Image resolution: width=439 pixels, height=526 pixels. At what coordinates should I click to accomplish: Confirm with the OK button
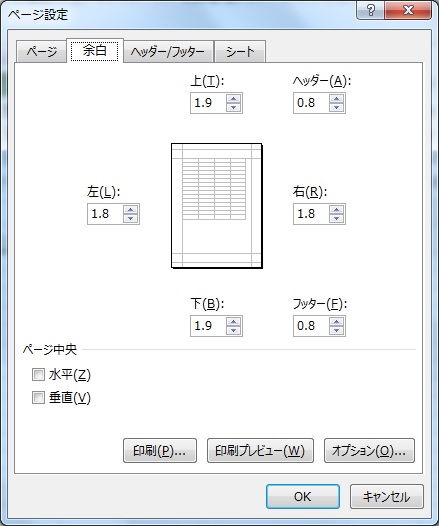[303, 496]
